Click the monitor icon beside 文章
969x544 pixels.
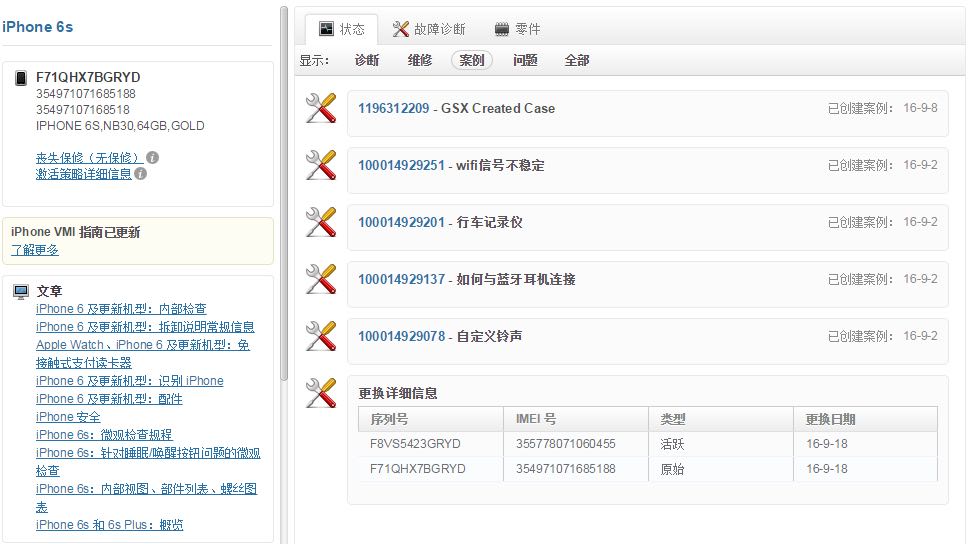[21, 291]
